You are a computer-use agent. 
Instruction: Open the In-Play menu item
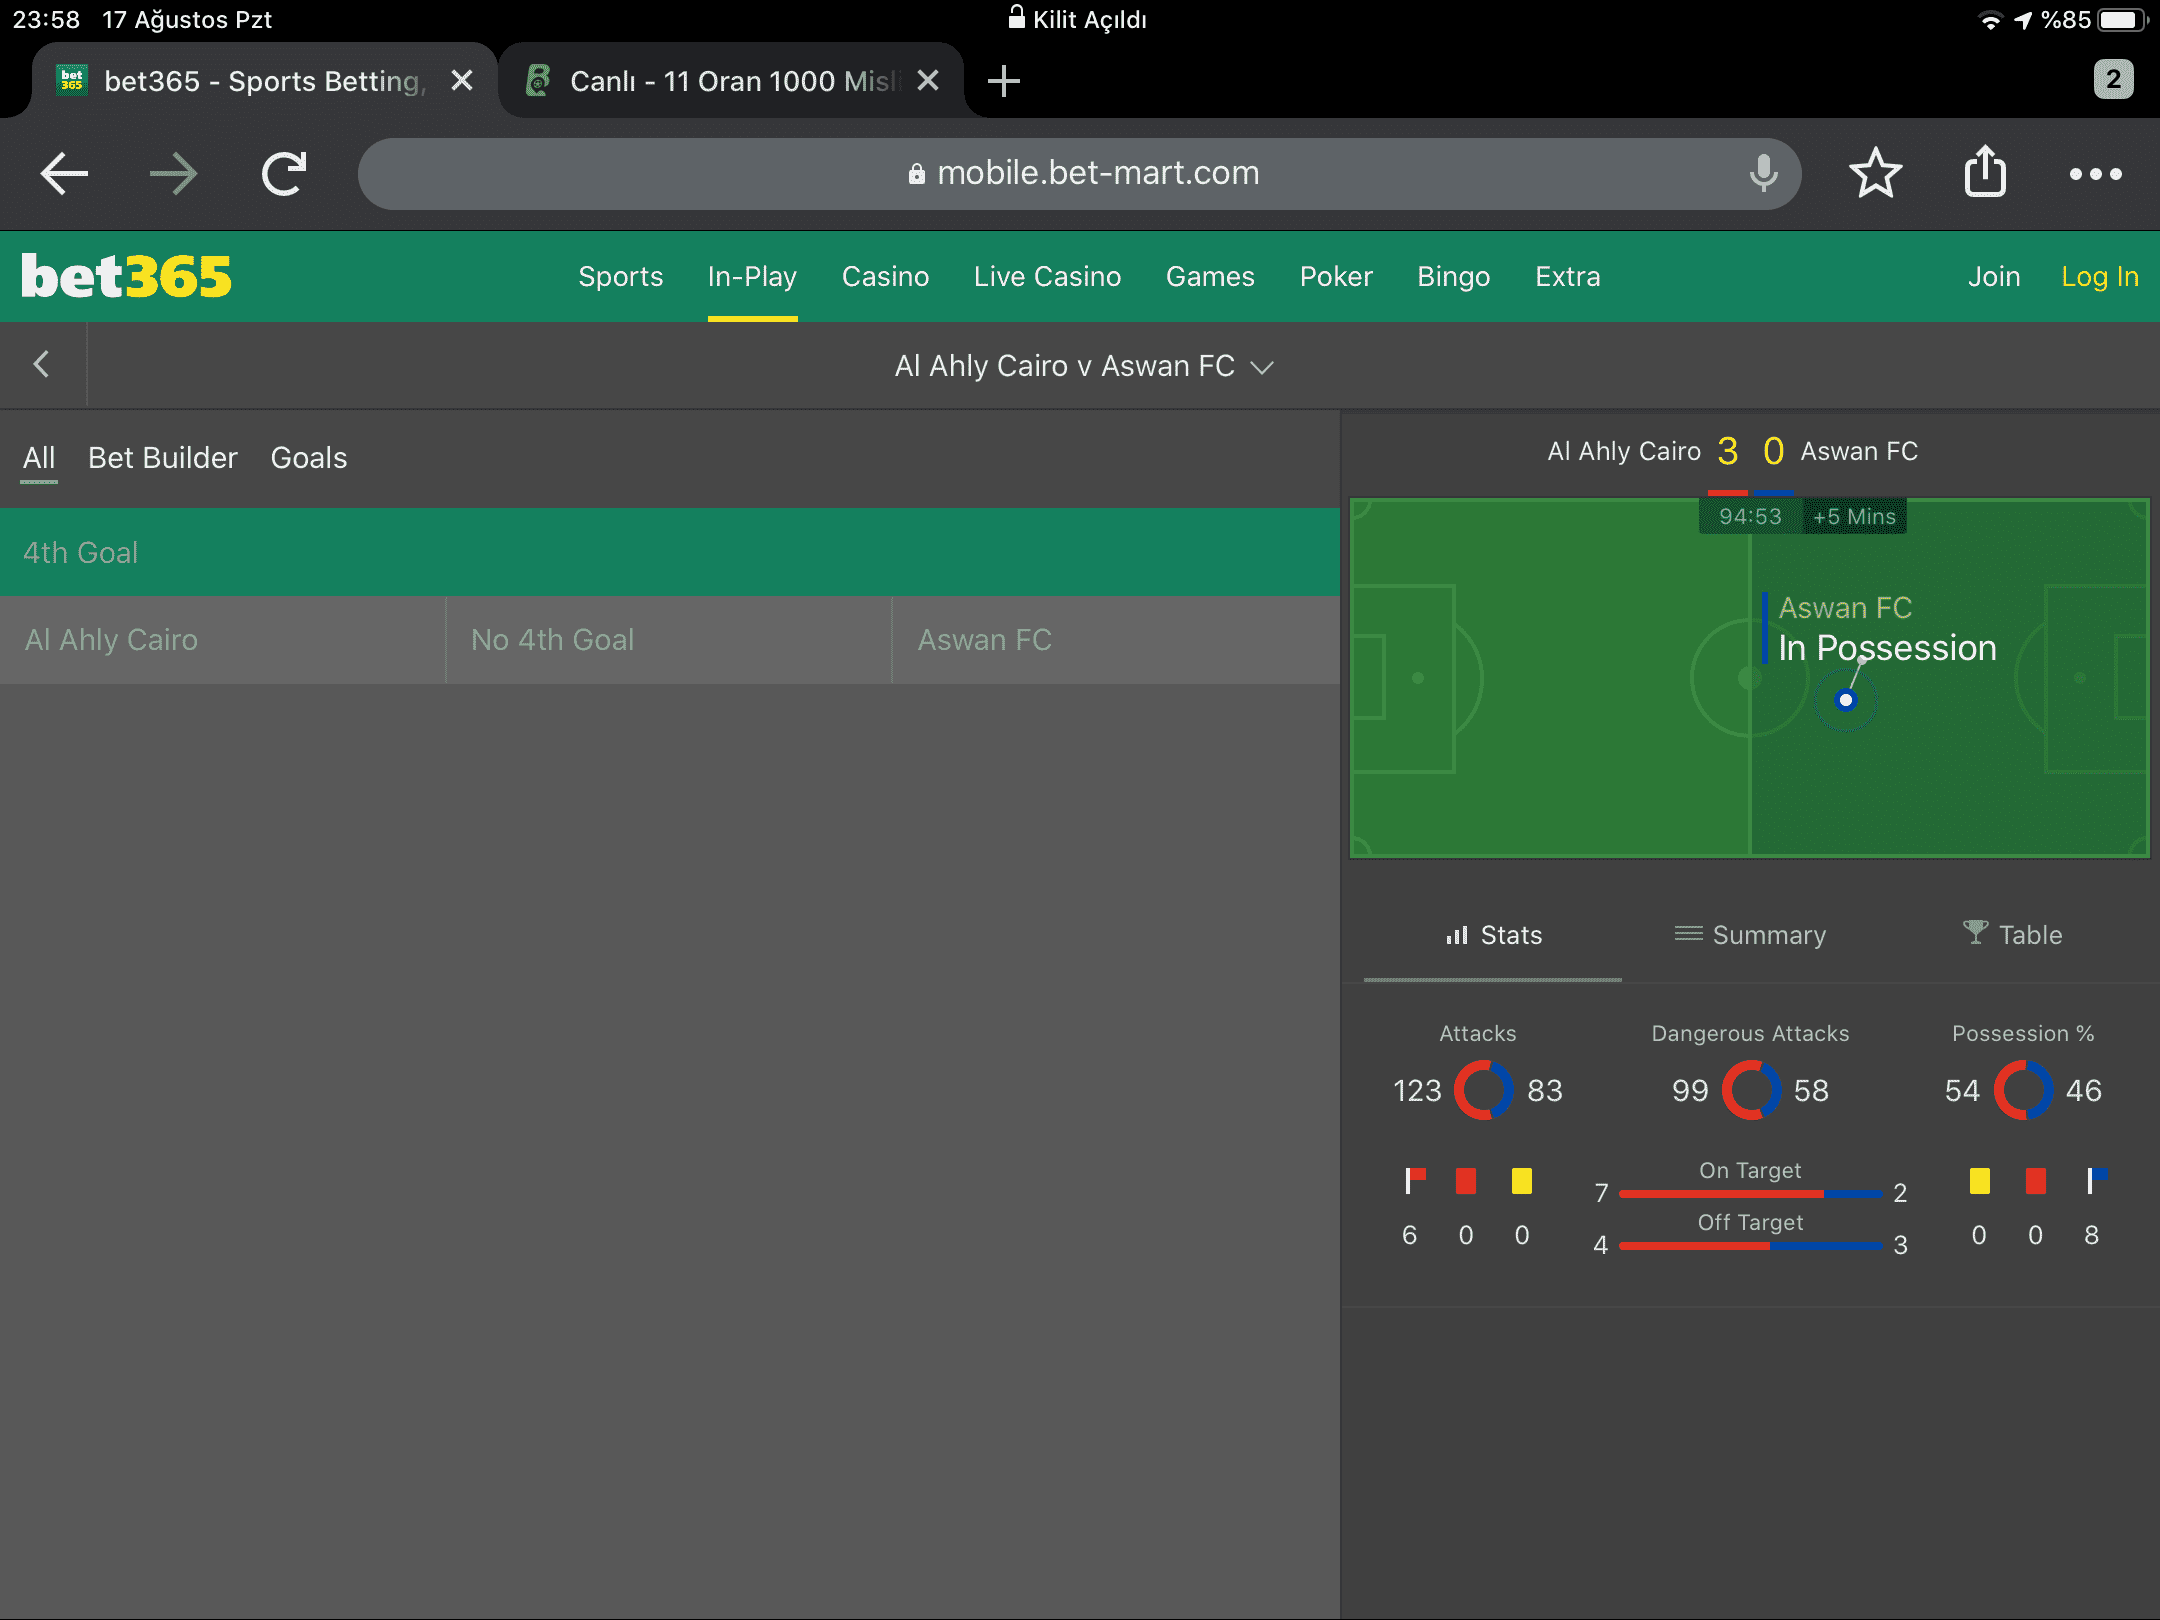[752, 277]
